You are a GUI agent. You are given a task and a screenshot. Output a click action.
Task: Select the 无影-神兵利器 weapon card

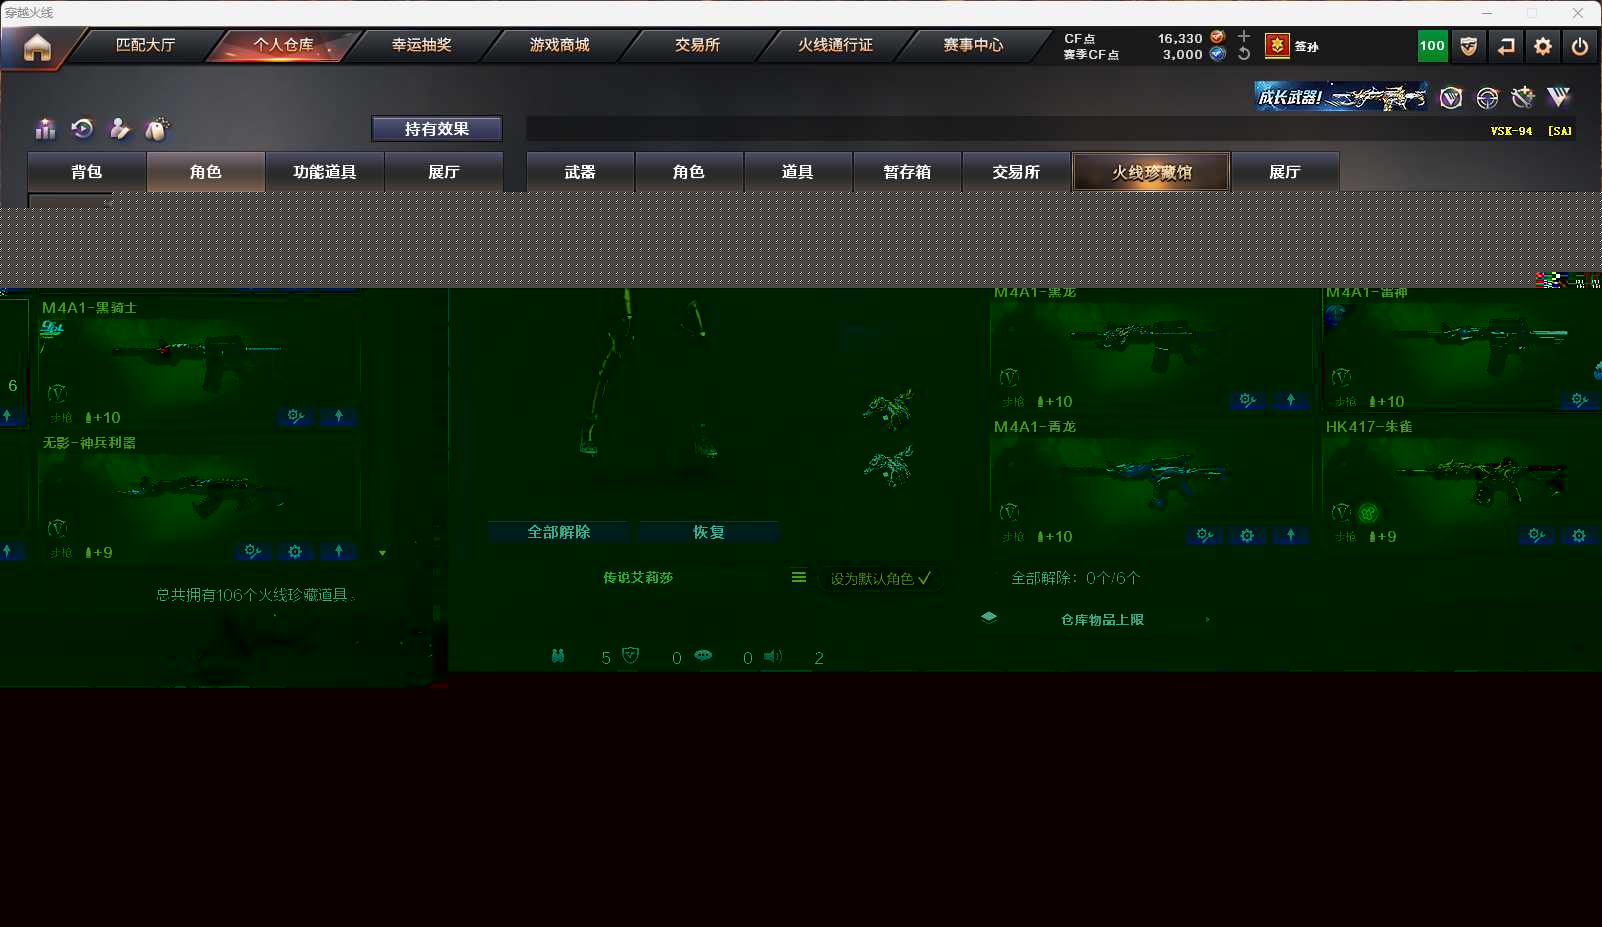click(x=200, y=498)
